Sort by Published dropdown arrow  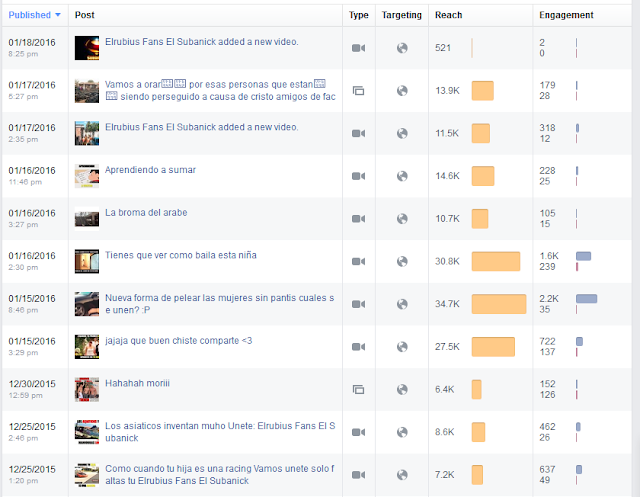point(58,15)
